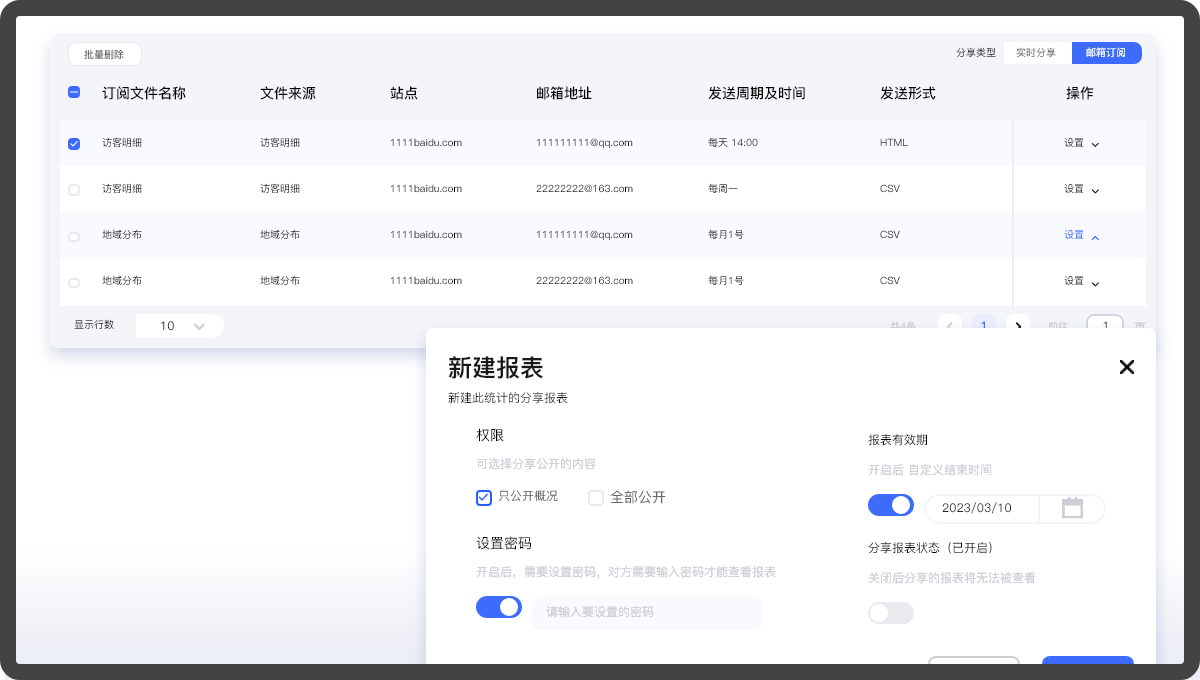The image size is (1200, 680).
Task: Turn off the 设置密码 toggle switch
Action: (x=499, y=607)
